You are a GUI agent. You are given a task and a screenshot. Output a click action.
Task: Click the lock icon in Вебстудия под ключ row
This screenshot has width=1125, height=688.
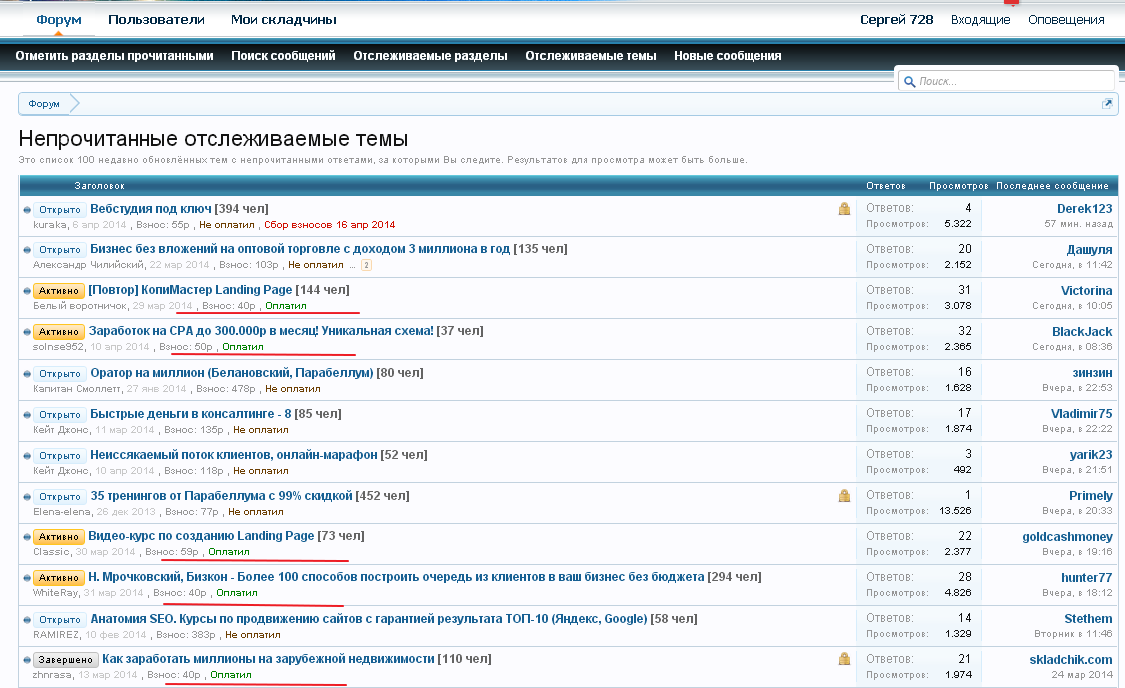tap(844, 209)
